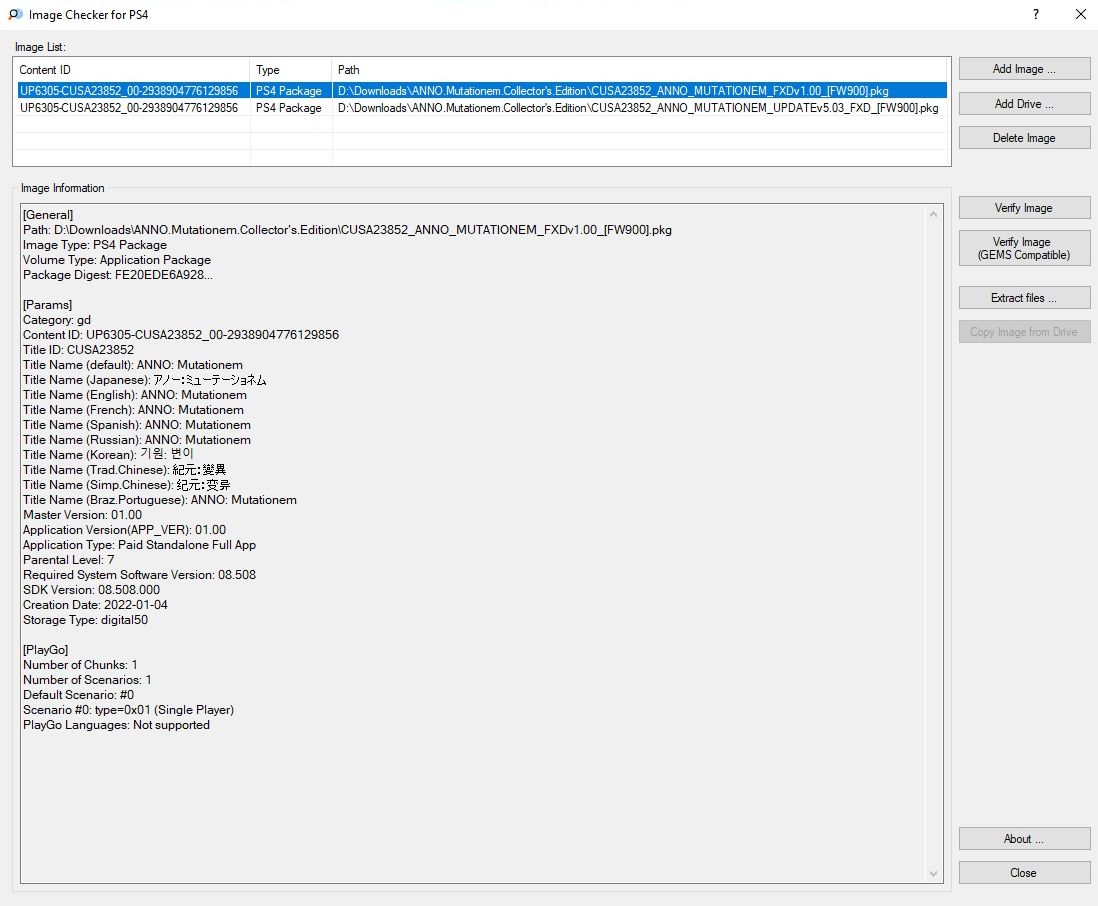1098x906 pixels.
Task: Click the Volume Type: Application Package line
Action: [x=117, y=260]
